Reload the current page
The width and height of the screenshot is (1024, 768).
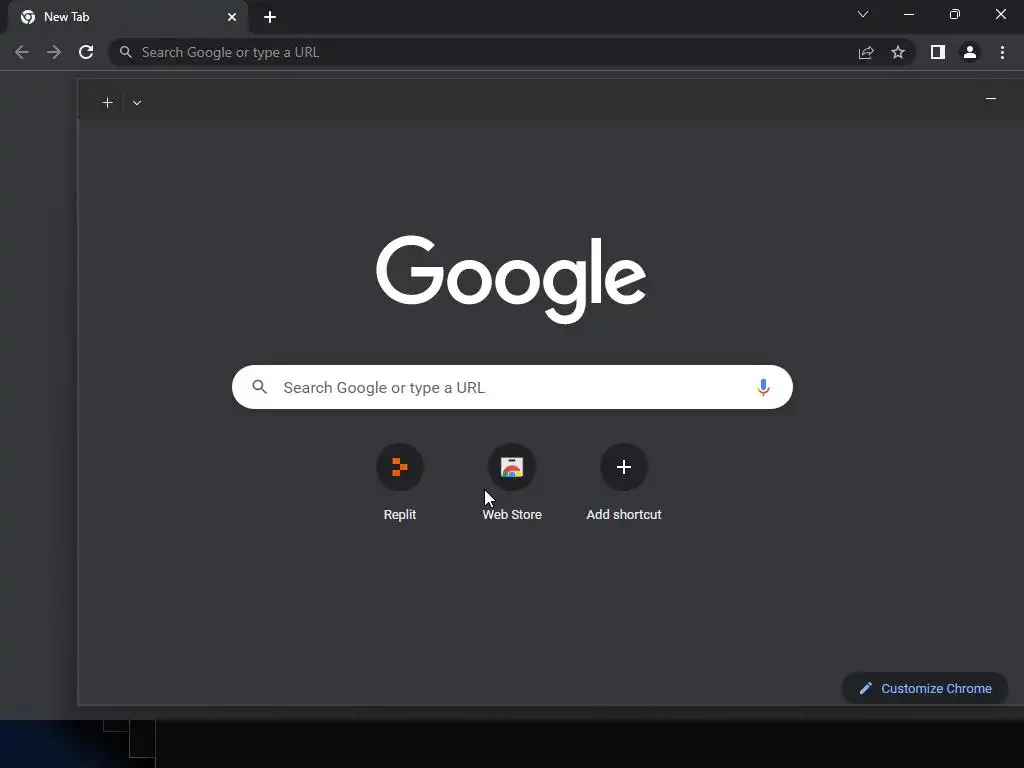tap(86, 52)
